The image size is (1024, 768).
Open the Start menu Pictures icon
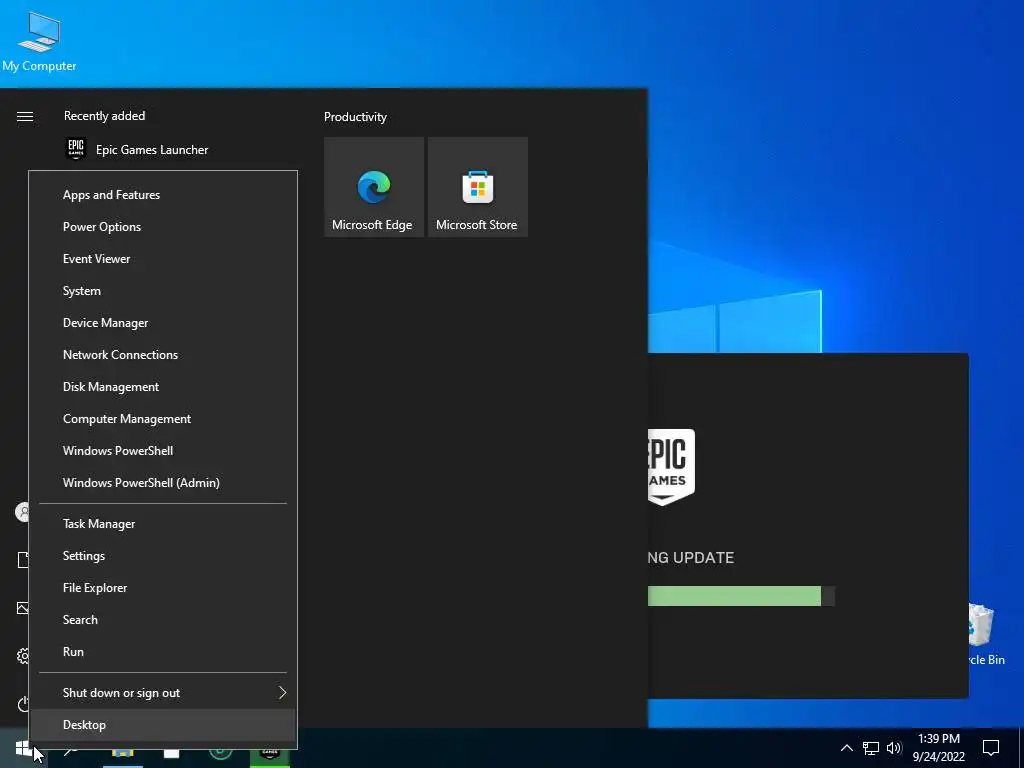22,608
